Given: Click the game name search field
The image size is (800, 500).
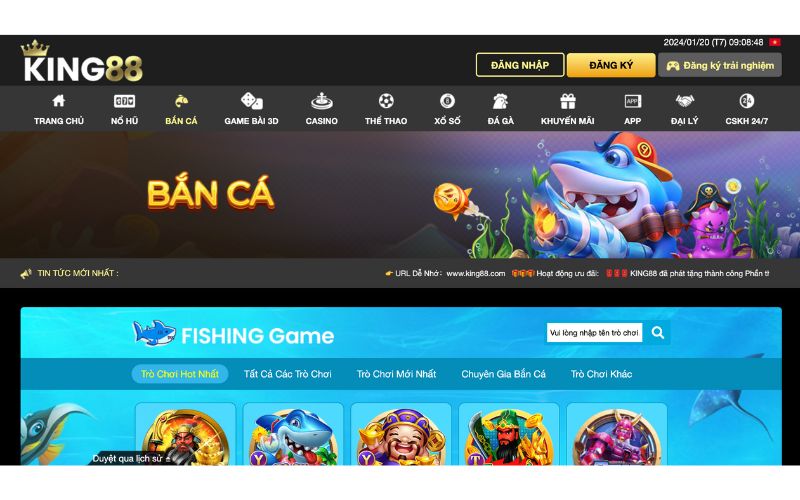Looking at the screenshot, I should 594,333.
